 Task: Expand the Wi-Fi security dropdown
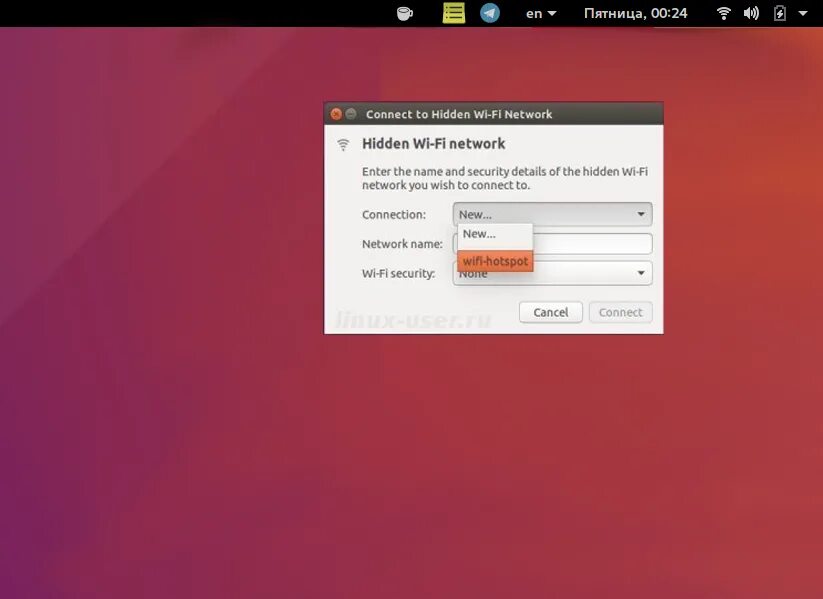[x=552, y=273]
